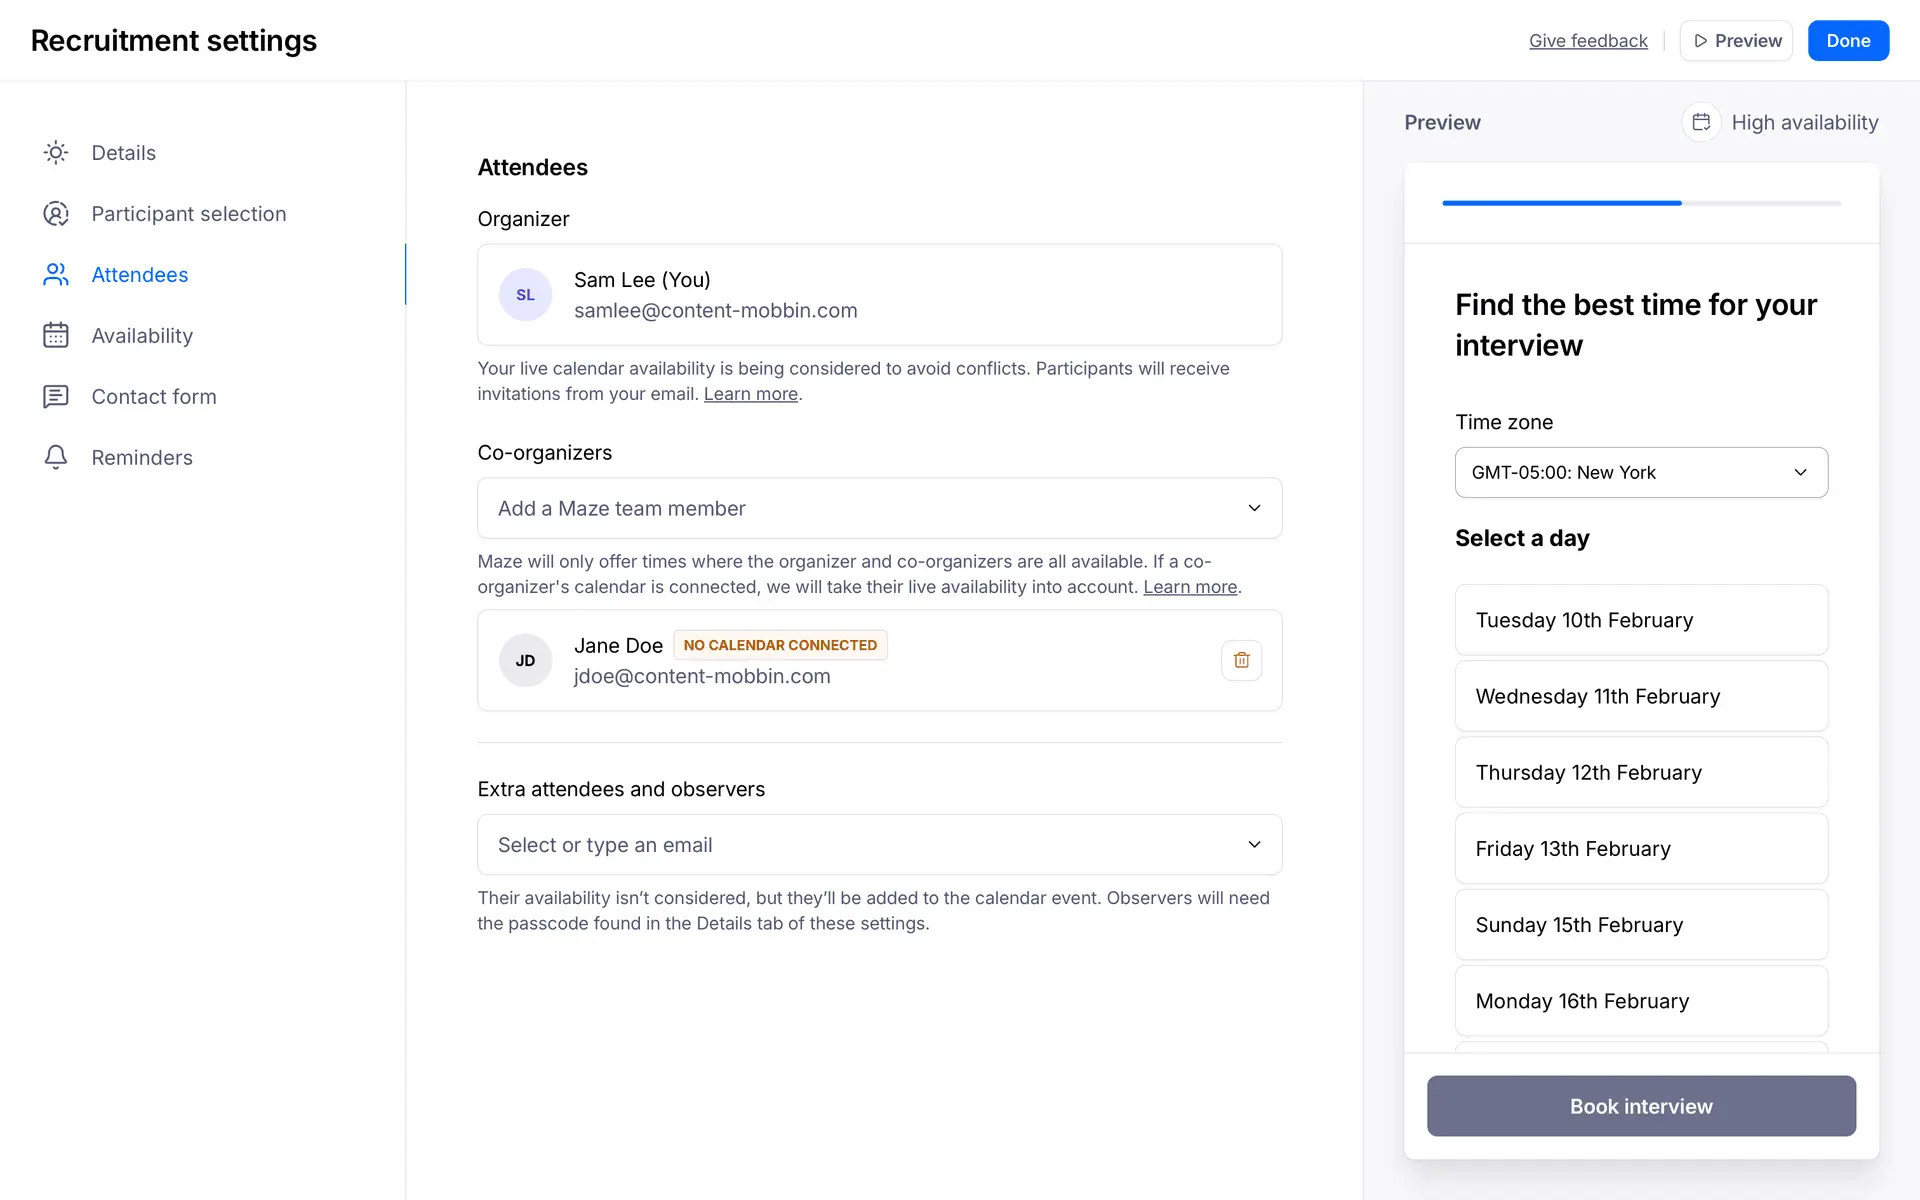Open the Reminders settings section
This screenshot has width=1920, height=1200.
click(142, 458)
